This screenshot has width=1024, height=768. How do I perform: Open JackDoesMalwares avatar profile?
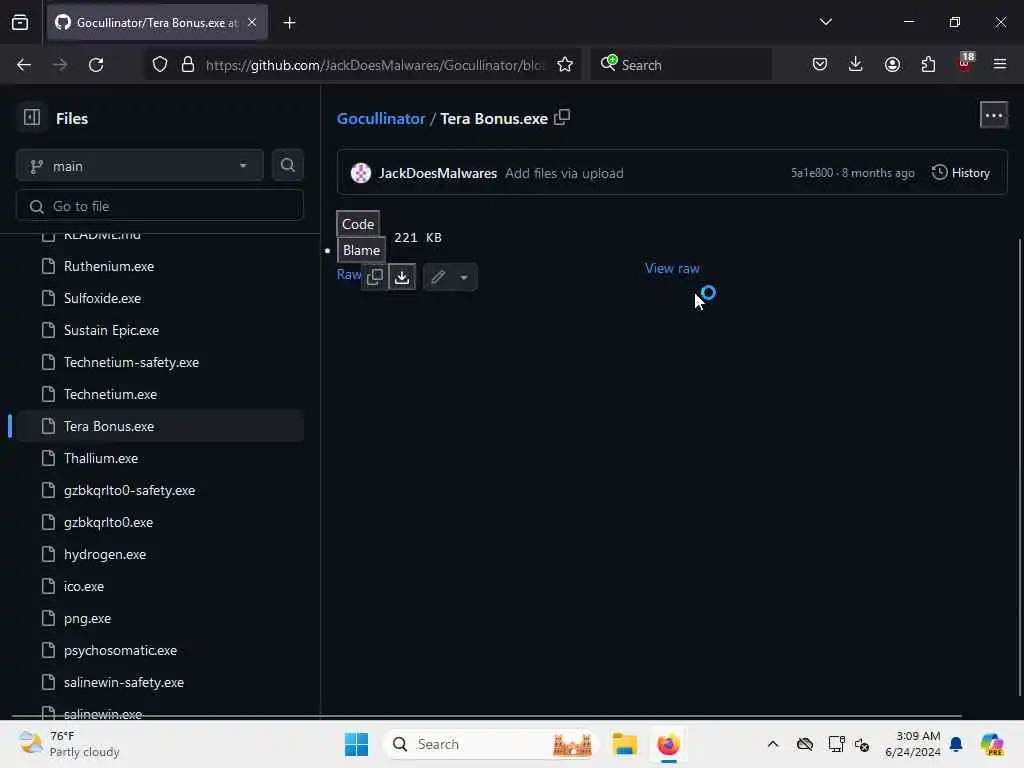[x=360, y=173]
